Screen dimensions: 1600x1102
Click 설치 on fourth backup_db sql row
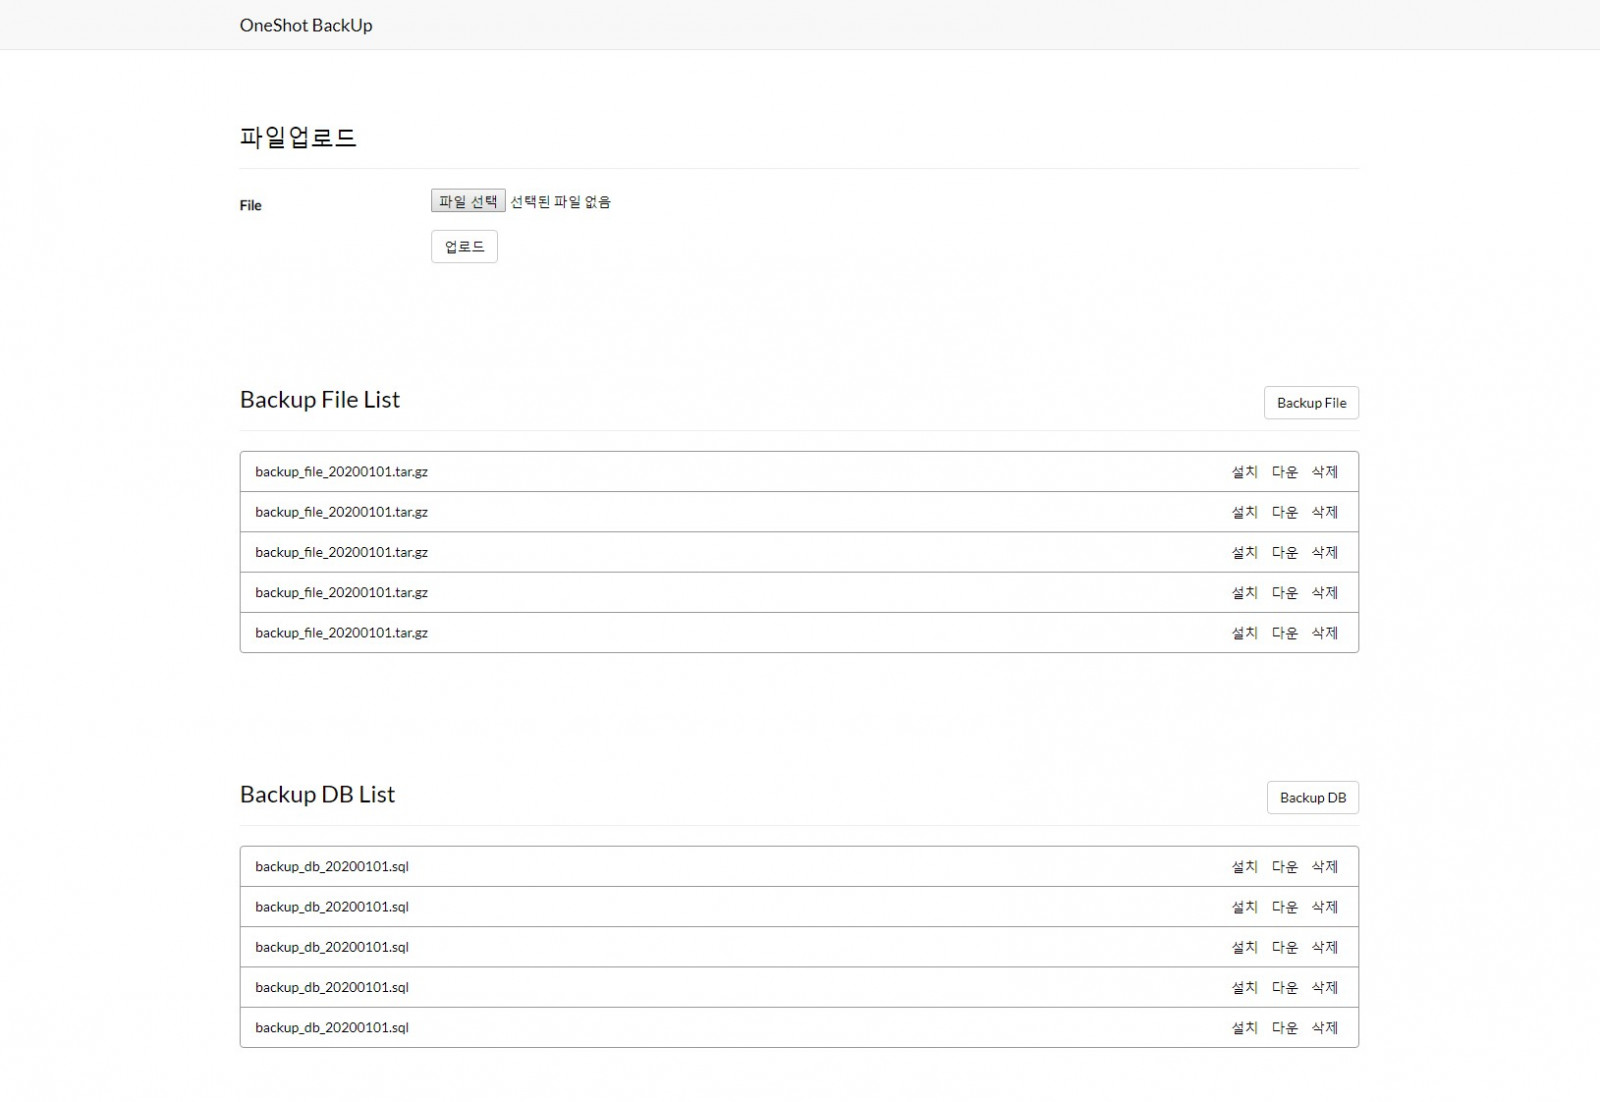click(x=1244, y=987)
